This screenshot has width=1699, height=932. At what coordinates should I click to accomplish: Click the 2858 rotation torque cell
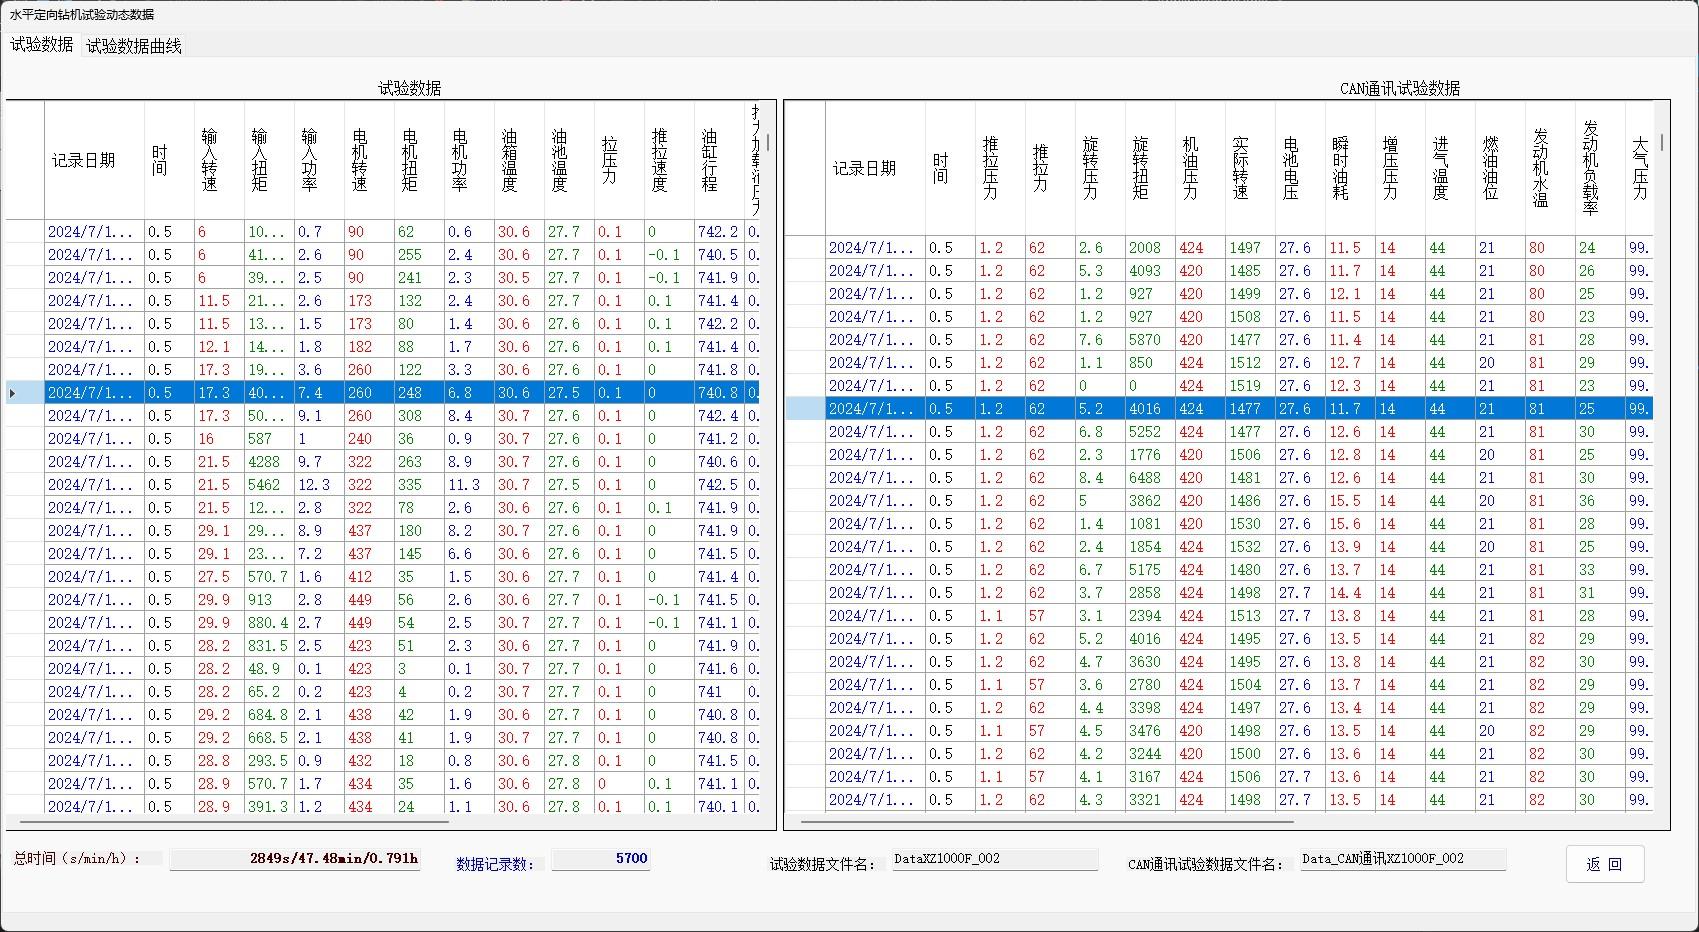(x=1150, y=593)
